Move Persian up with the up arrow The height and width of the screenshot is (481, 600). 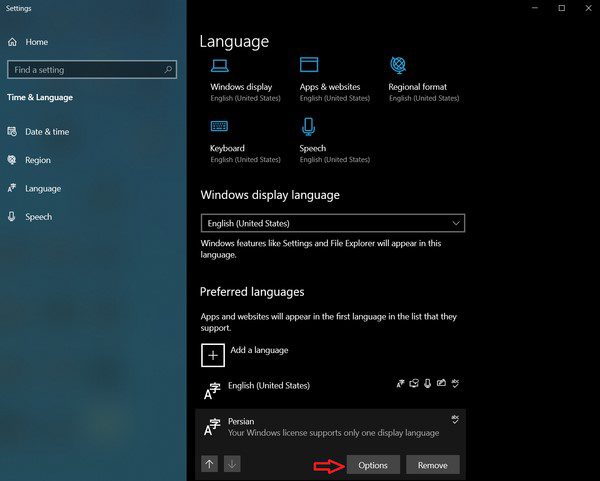tap(209, 464)
